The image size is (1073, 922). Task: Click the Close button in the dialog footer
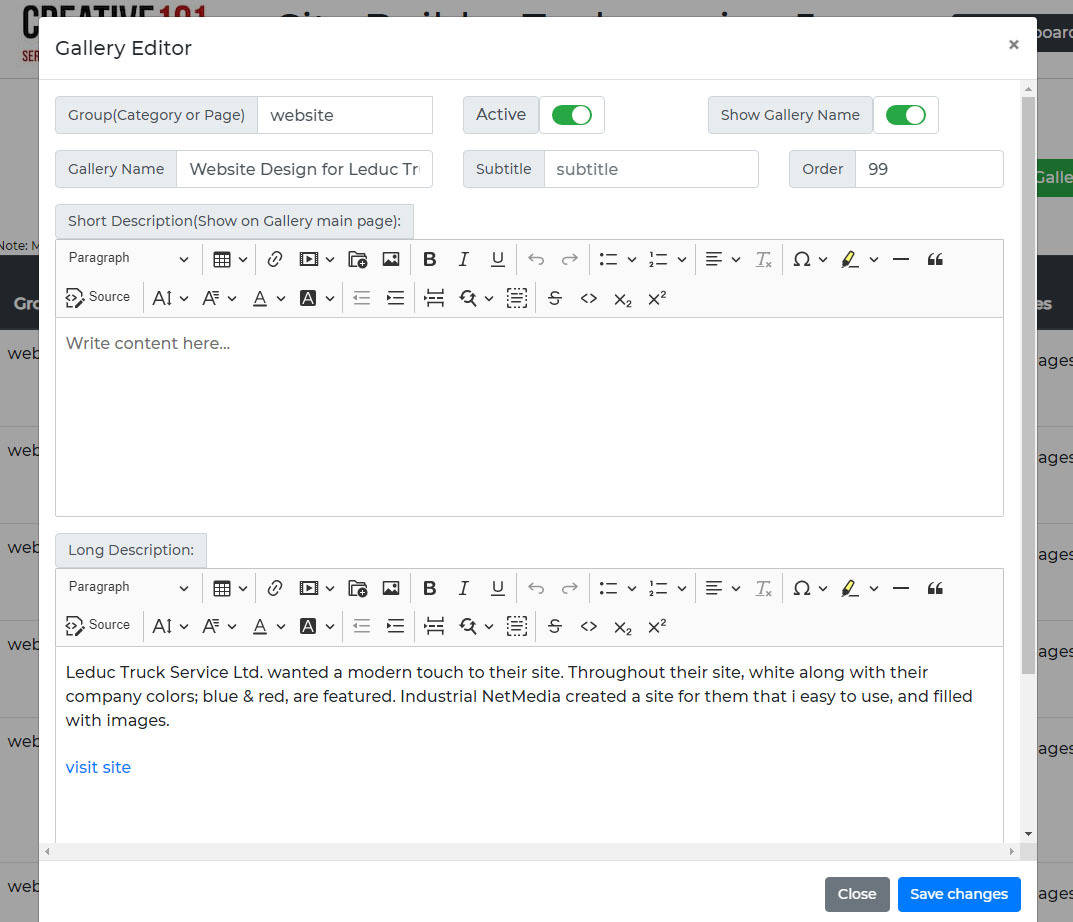pyautogui.click(x=857, y=894)
